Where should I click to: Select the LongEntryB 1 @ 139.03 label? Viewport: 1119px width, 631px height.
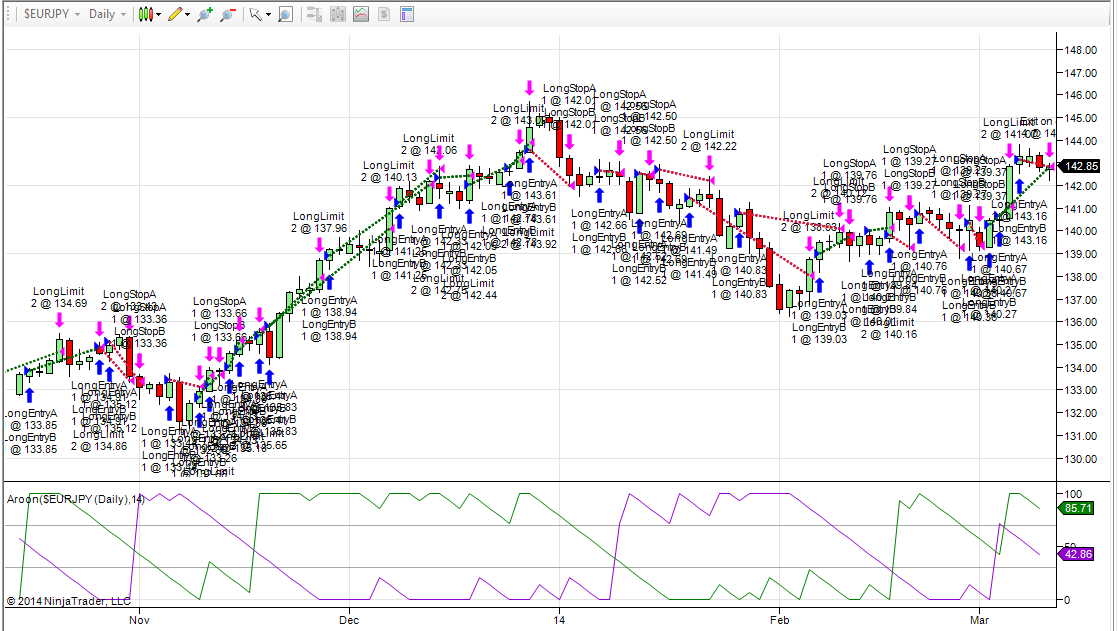tap(819, 333)
